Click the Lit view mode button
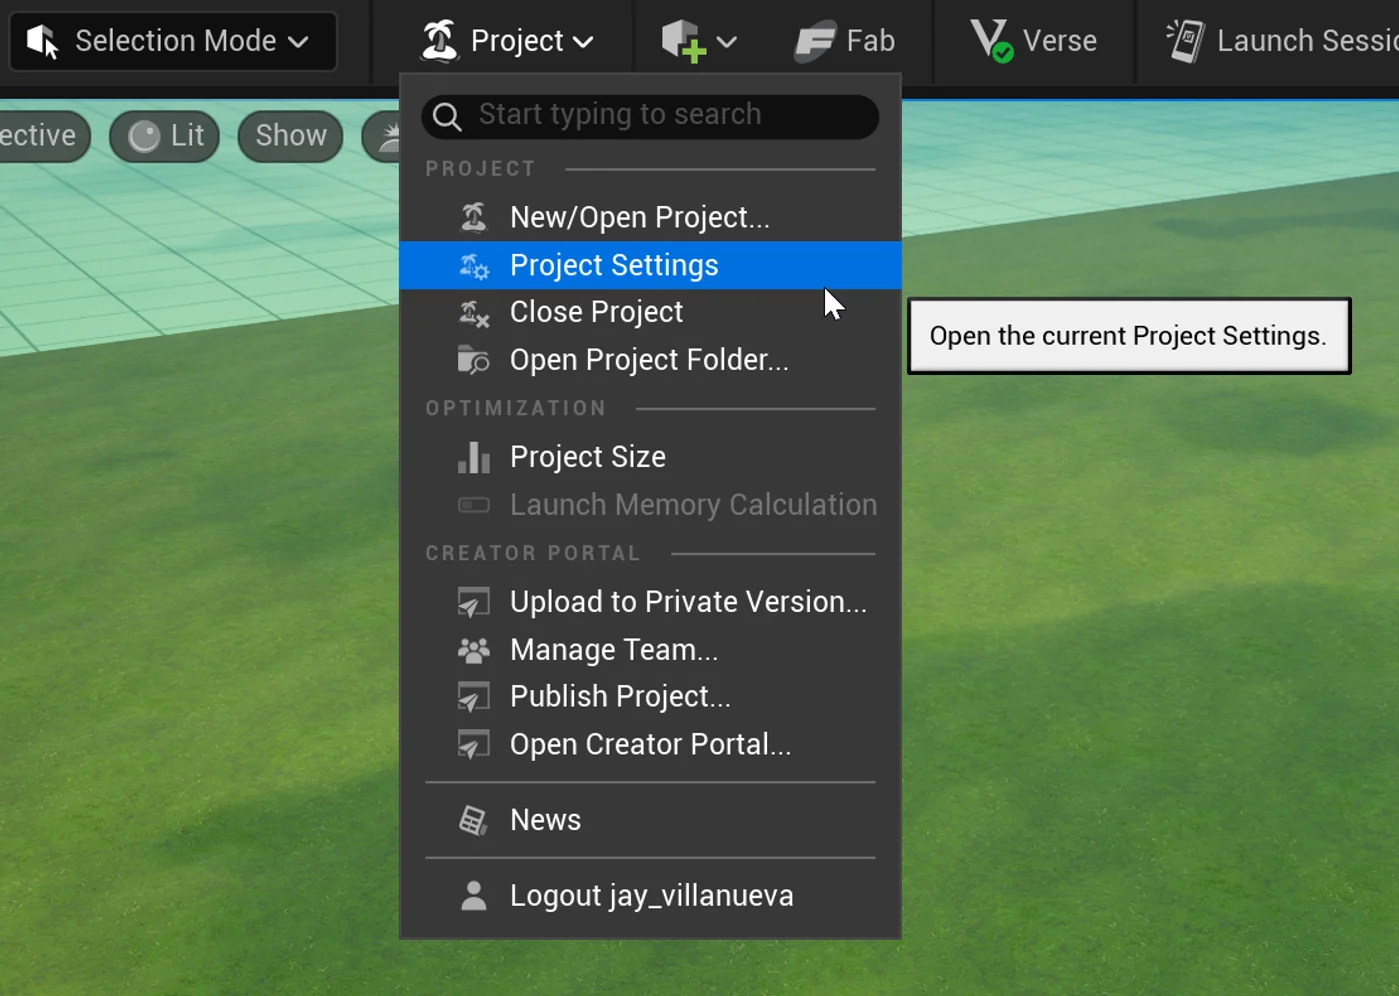The width and height of the screenshot is (1399, 996). (165, 136)
